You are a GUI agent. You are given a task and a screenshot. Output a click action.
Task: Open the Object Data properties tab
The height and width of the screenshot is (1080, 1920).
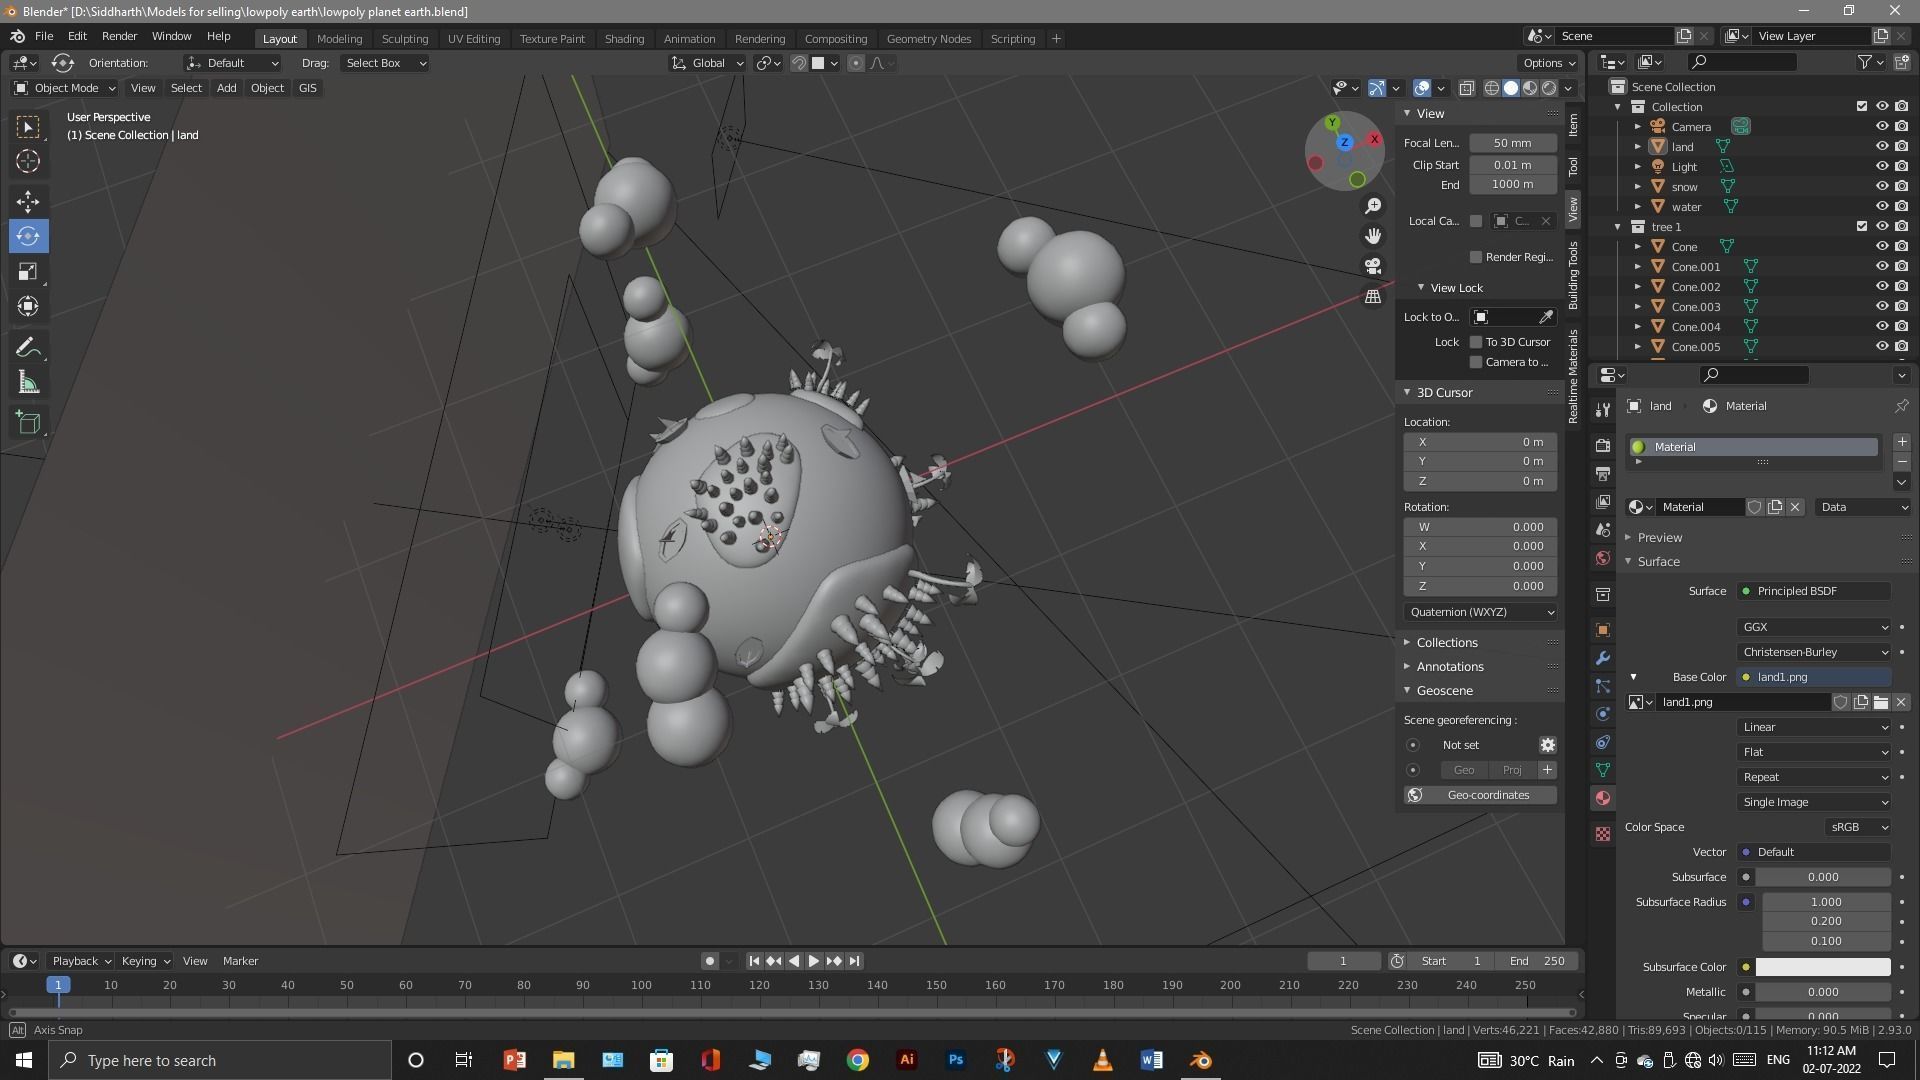pos(1603,770)
